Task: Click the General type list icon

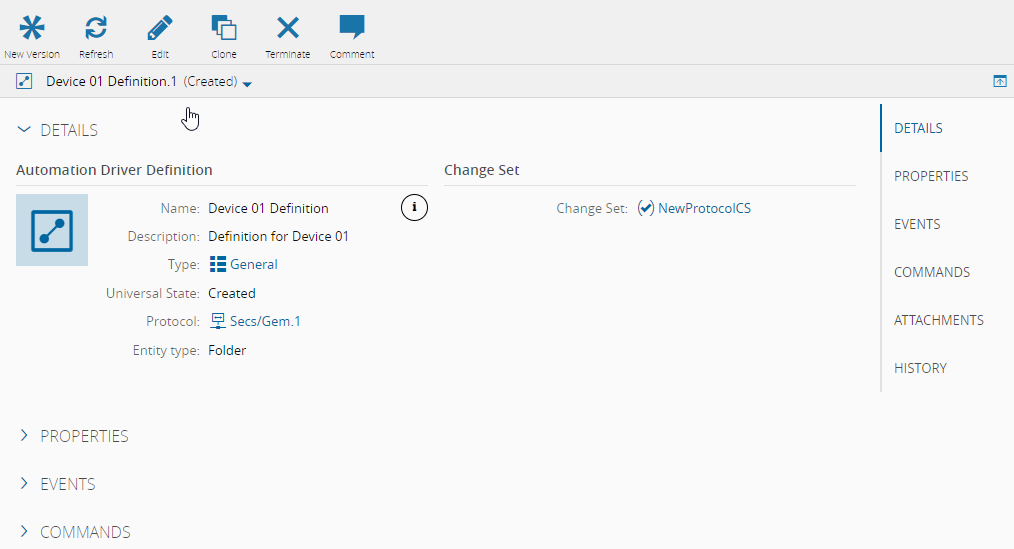Action: [x=218, y=264]
